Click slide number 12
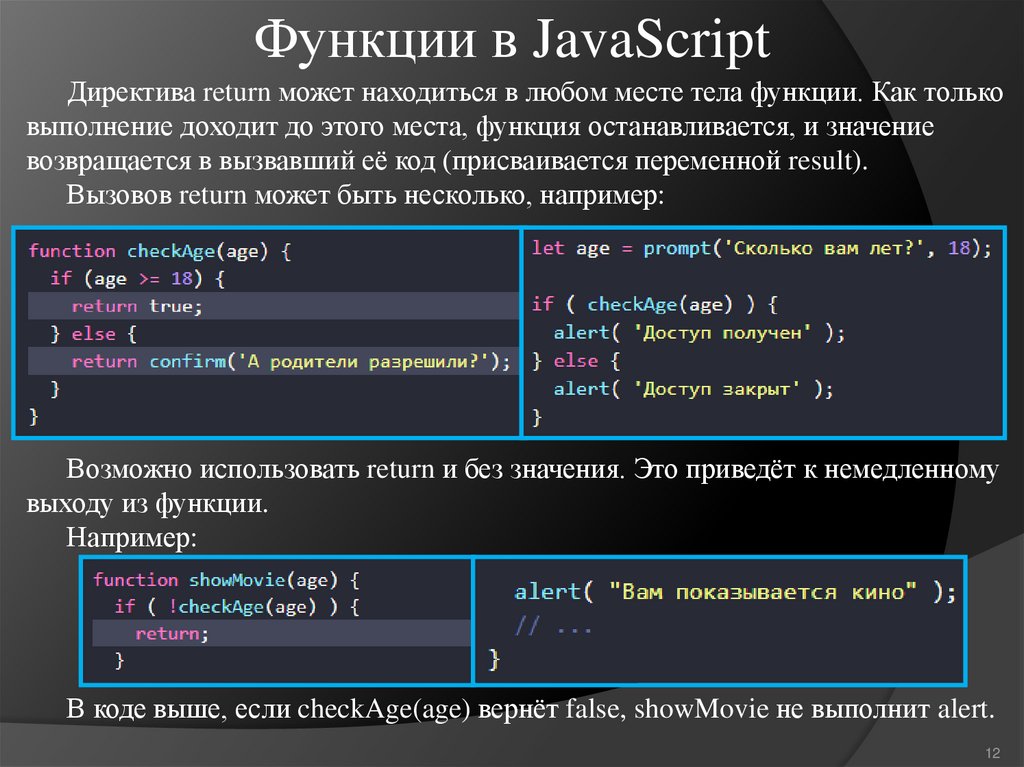 click(x=993, y=753)
